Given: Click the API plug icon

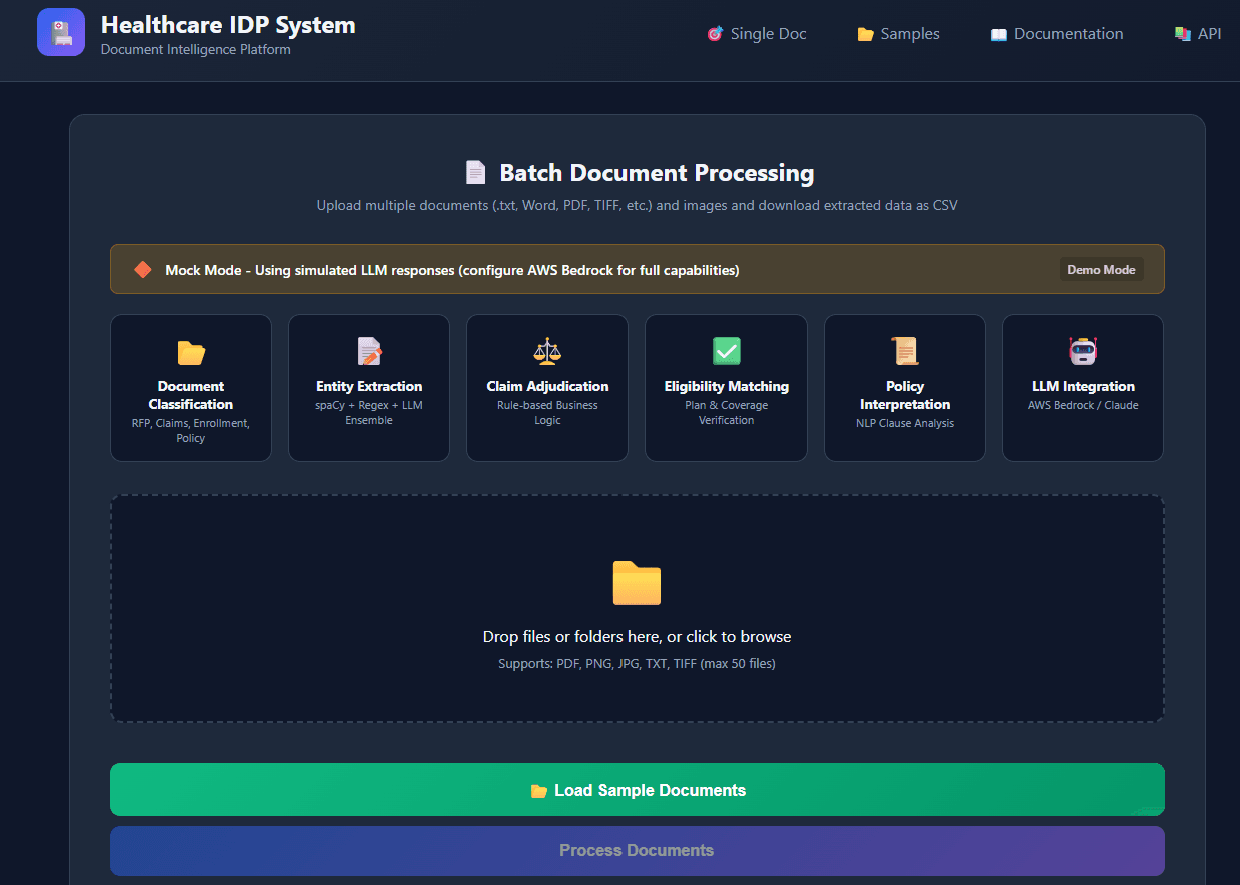Looking at the screenshot, I should 1181,33.
